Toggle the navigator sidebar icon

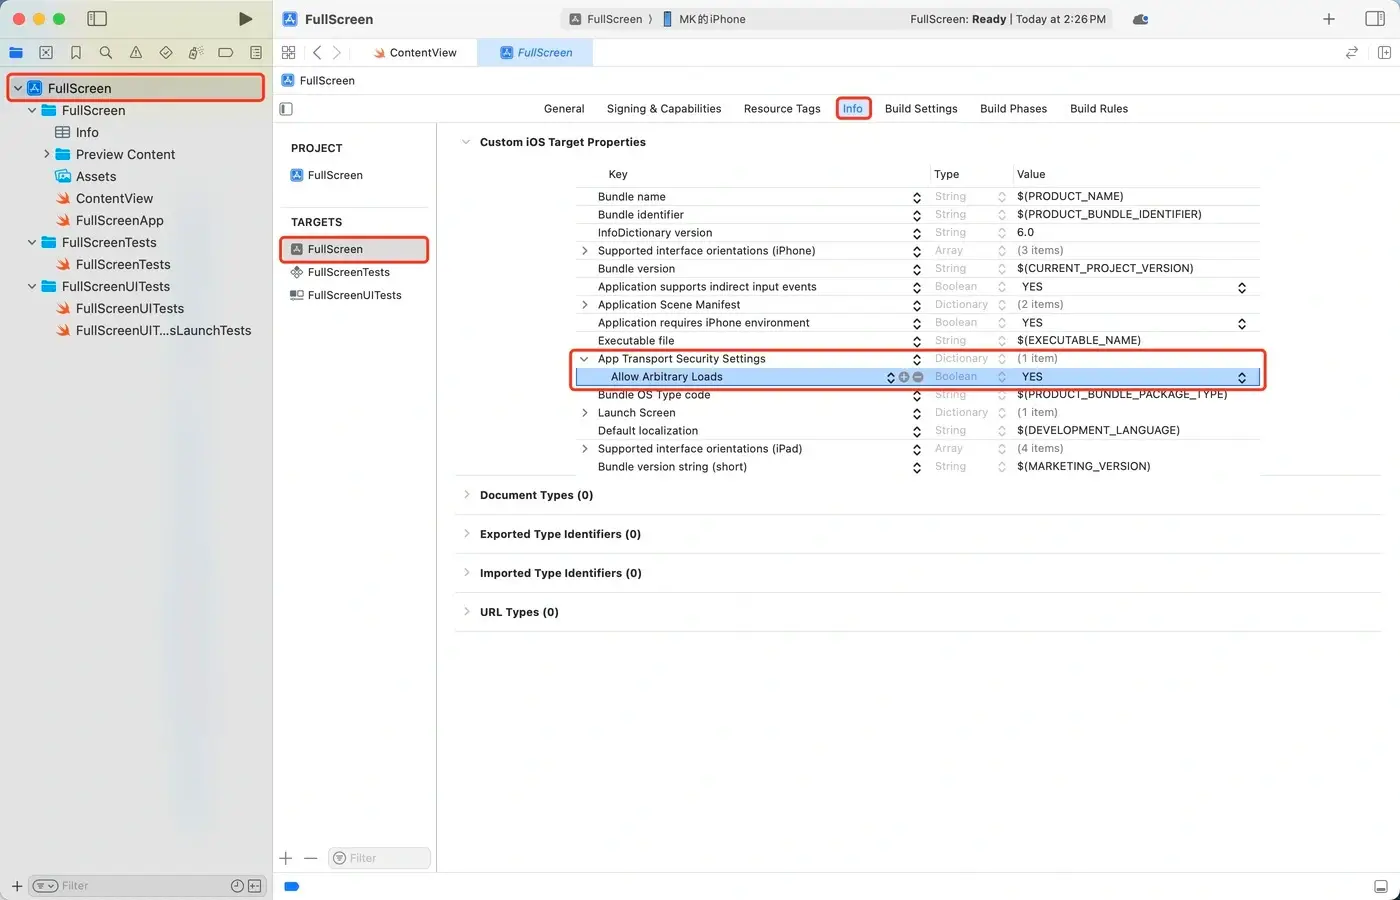(x=97, y=19)
